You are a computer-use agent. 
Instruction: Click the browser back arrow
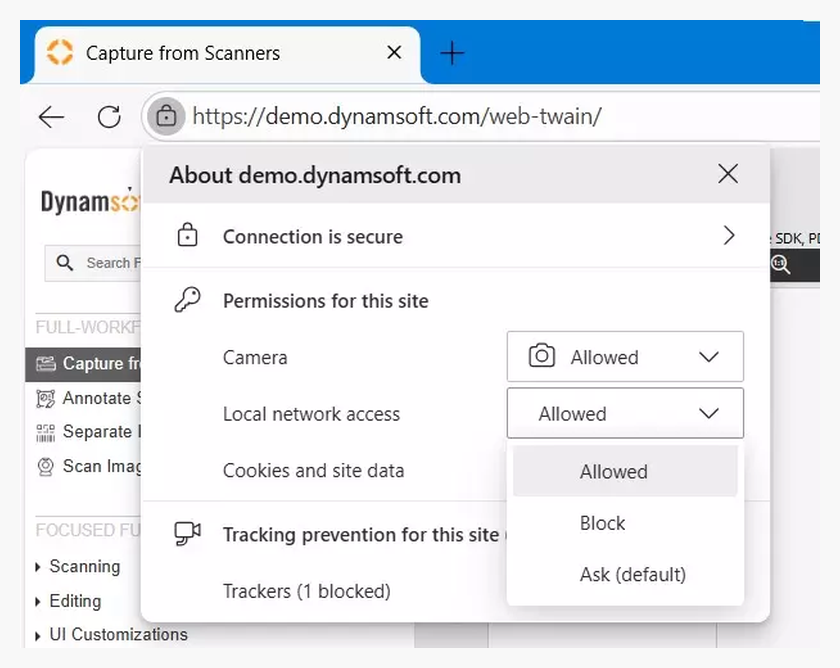(x=52, y=117)
